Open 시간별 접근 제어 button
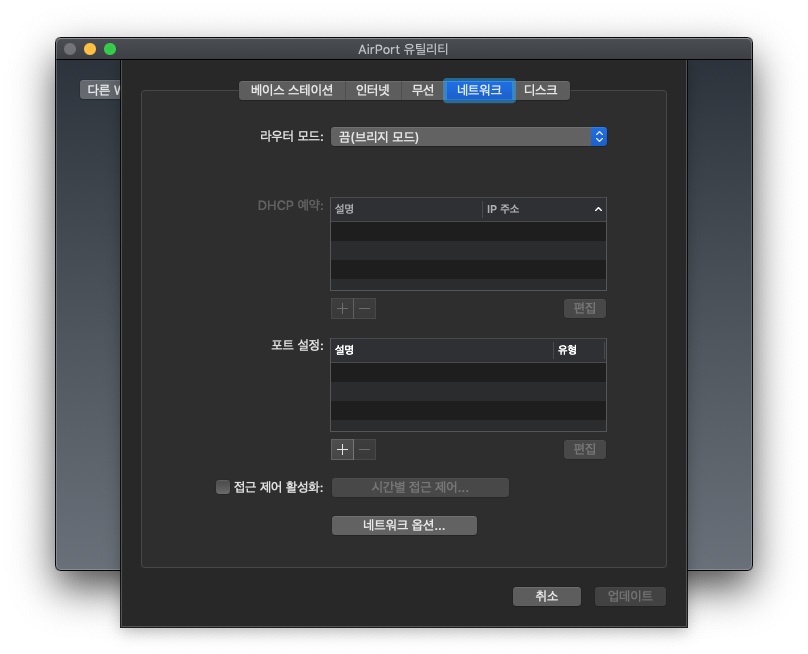The image size is (808, 654). pos(420,487)
